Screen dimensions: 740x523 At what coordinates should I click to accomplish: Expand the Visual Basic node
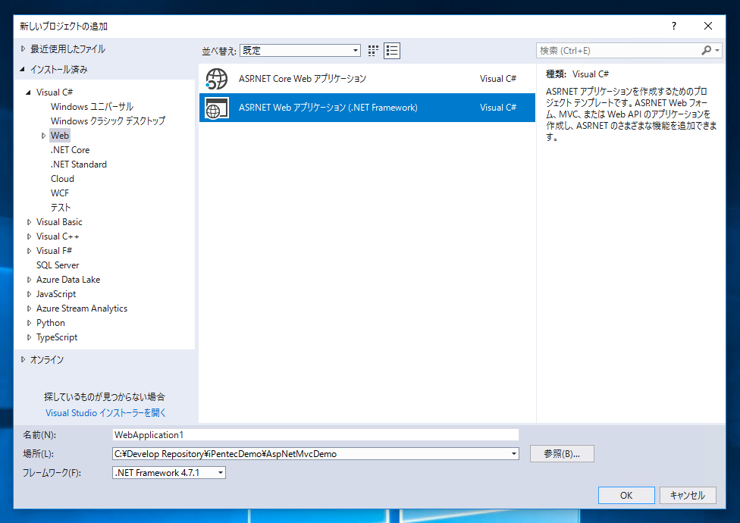(29, 222)
